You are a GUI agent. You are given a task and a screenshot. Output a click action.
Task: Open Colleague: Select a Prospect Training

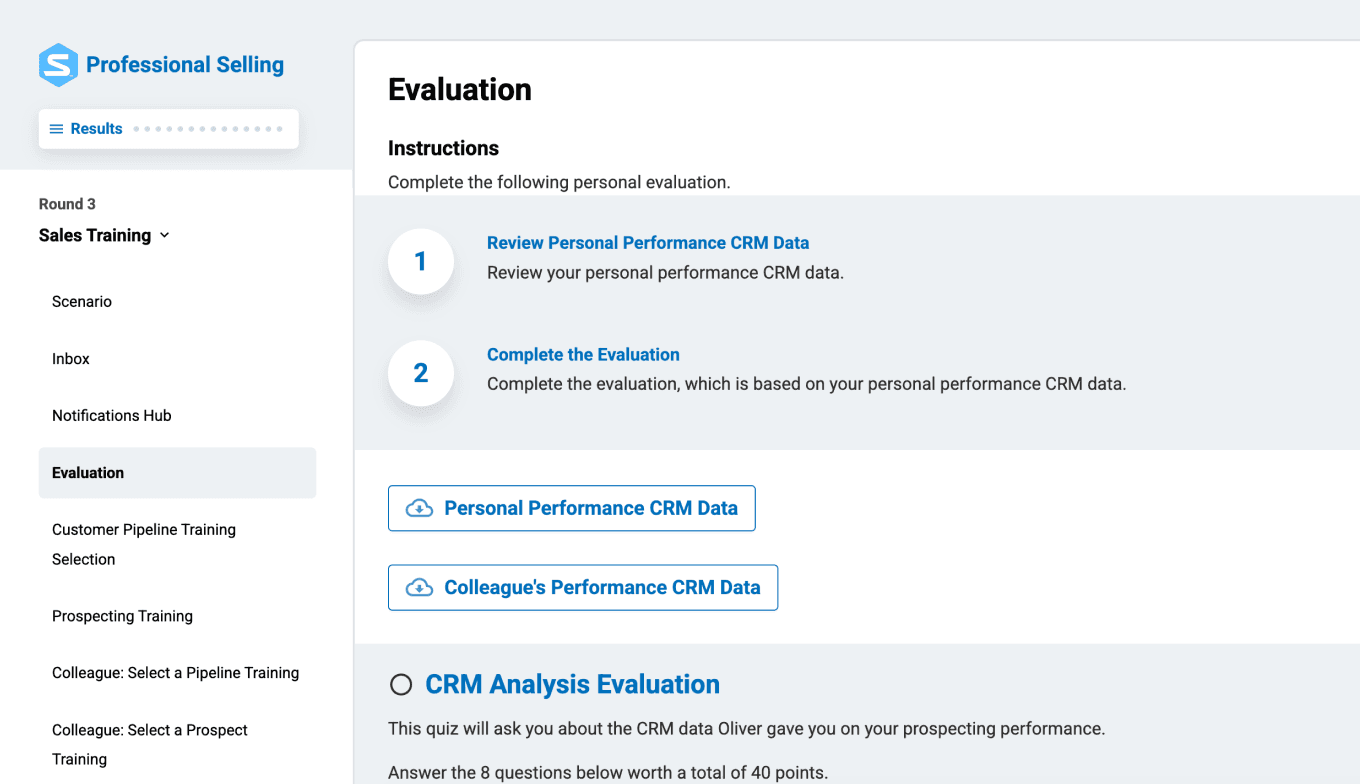(150, 744)
